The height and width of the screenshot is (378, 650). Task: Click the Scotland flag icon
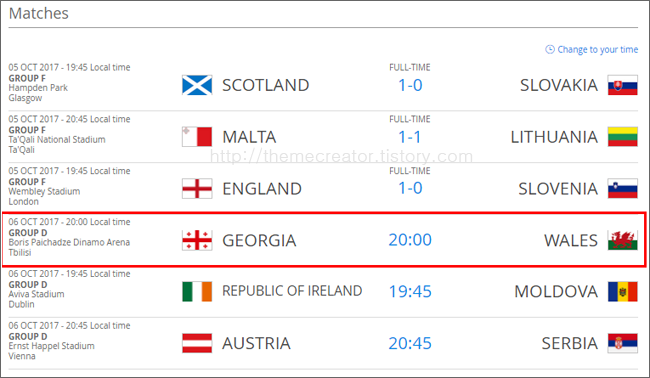197,85
